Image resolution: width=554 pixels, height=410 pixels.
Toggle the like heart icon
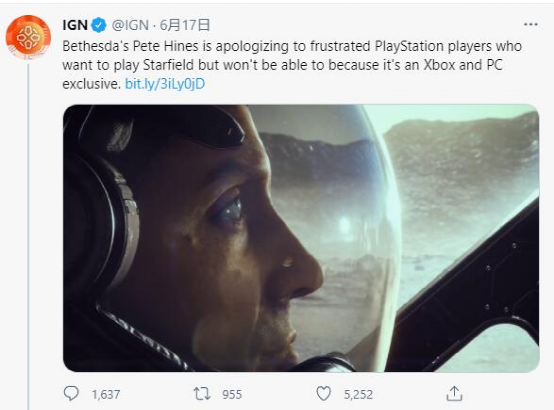(323, 394)
